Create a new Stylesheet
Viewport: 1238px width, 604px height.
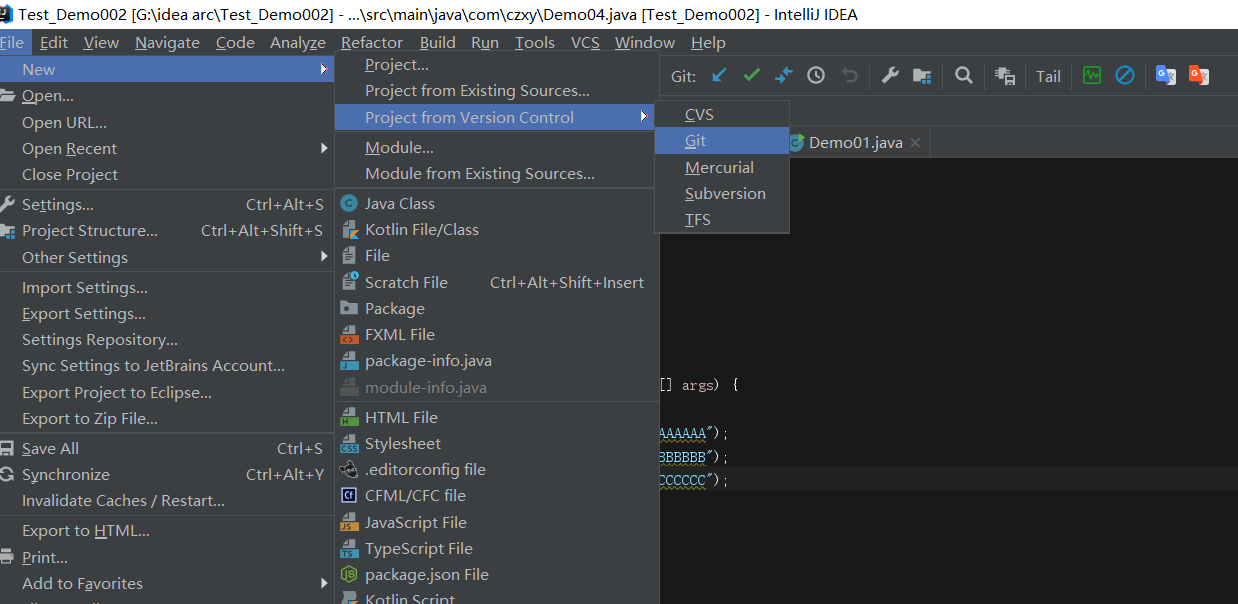(x=495, y=443)
